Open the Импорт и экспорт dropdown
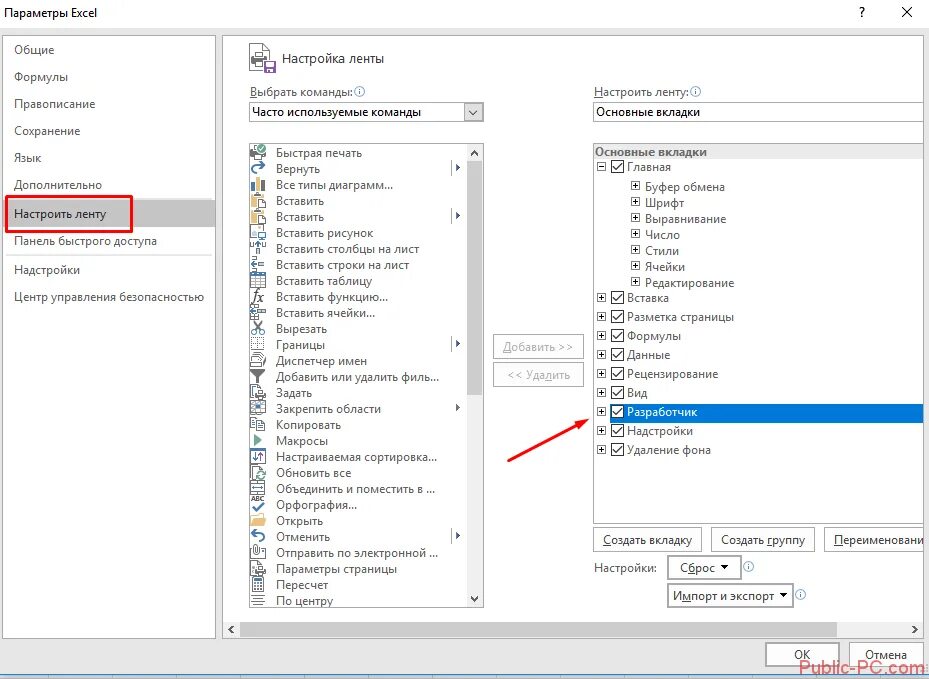 729,595
